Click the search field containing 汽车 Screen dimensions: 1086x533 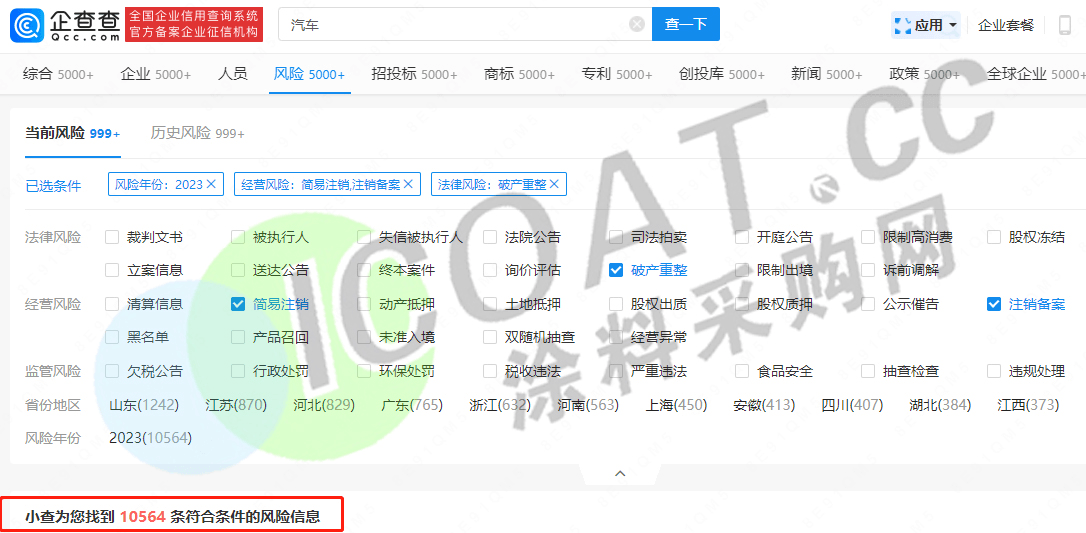[x=450, y=25]
